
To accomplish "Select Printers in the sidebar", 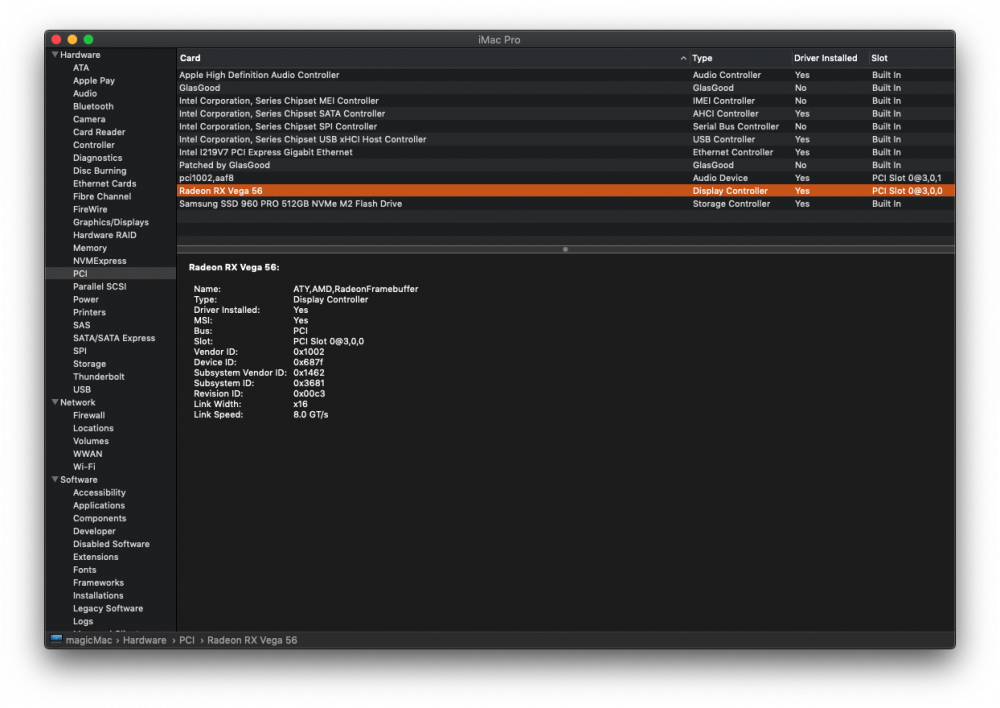I will point(89,313).
